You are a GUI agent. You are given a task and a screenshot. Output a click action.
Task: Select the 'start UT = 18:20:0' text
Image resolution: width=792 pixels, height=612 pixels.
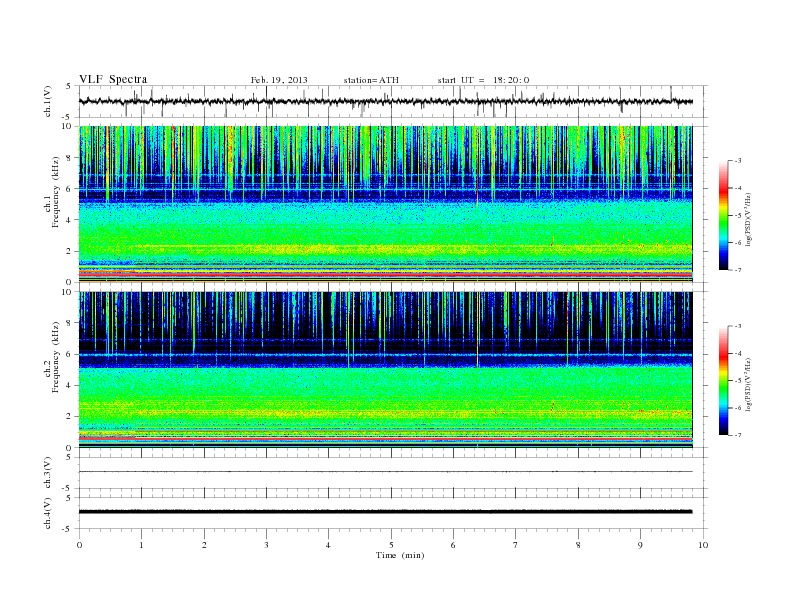pos(483,80)
